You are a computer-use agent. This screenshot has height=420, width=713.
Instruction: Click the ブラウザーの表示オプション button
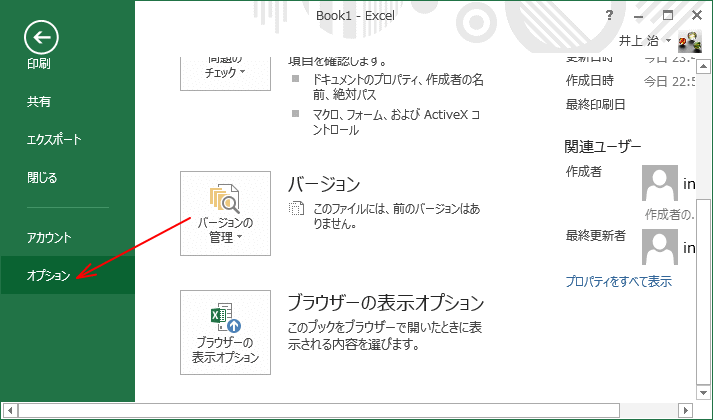(x=226, y=332)
